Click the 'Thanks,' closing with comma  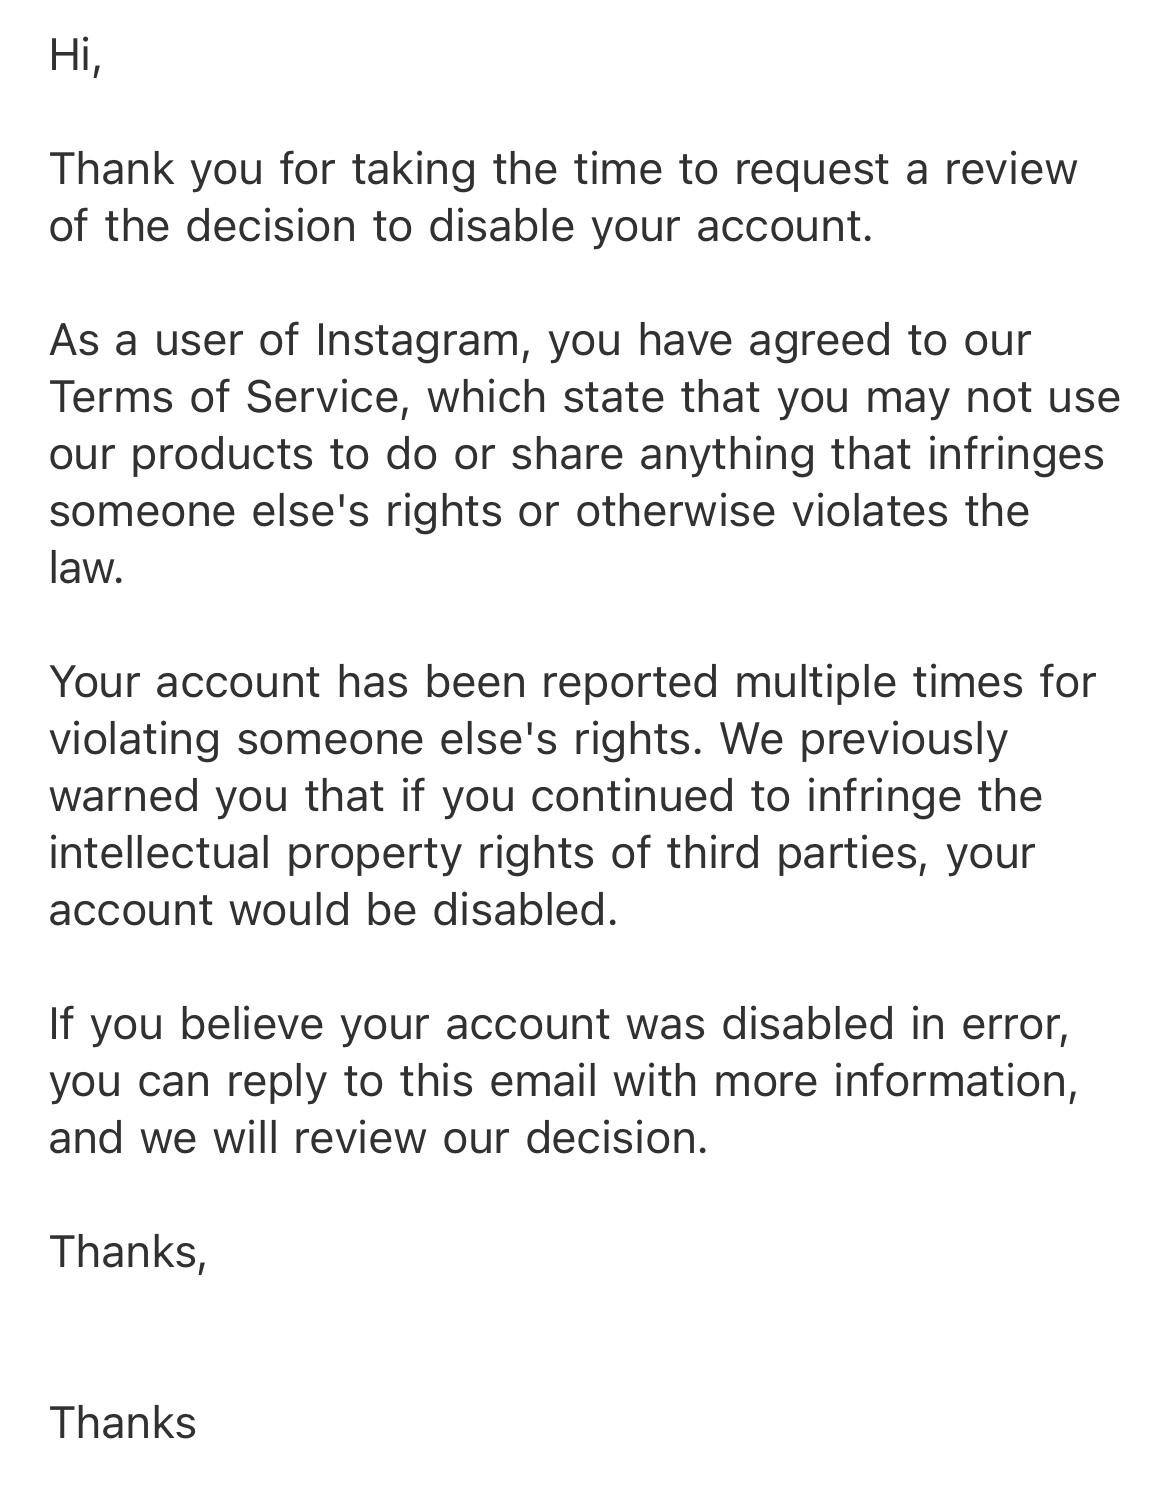[128, 1252]
